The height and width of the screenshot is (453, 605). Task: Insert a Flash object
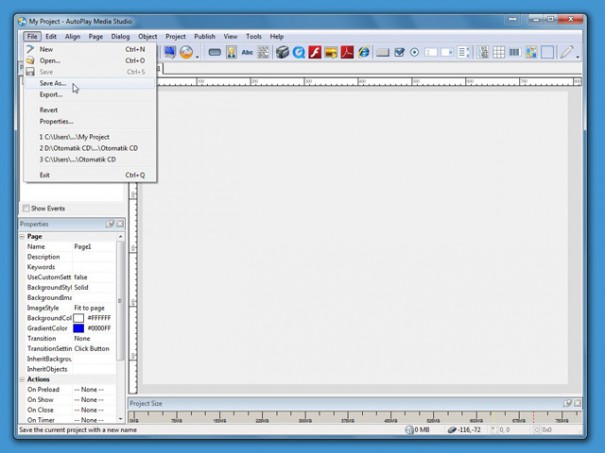315,52
